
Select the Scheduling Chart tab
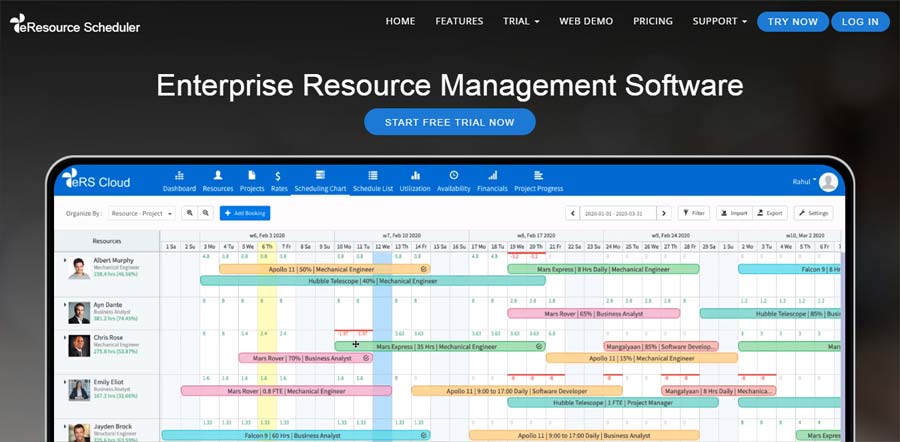pyautogui.click(x=320, y=181)
